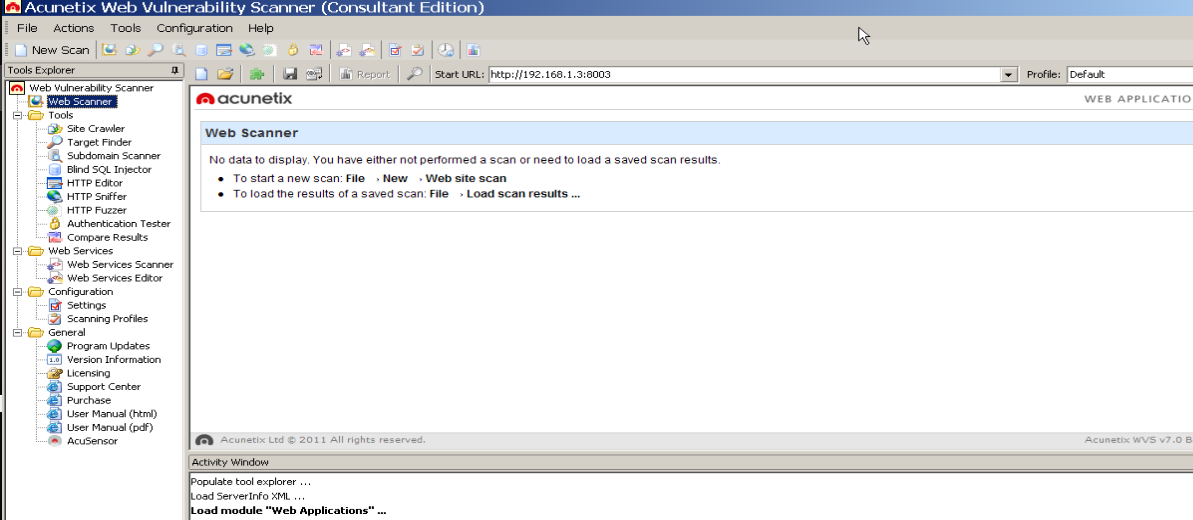Open the Compare Results toolbar icon
Screen dimensions: 1193x520
click(315, 50)
